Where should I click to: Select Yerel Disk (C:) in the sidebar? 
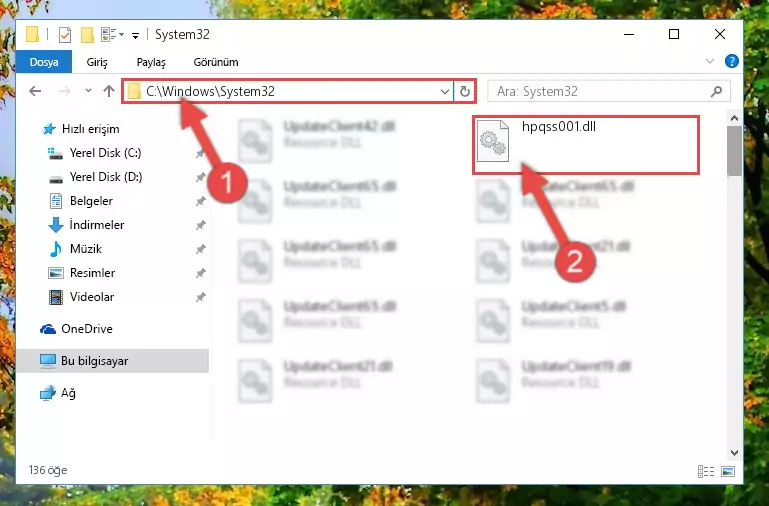(96, 153)
